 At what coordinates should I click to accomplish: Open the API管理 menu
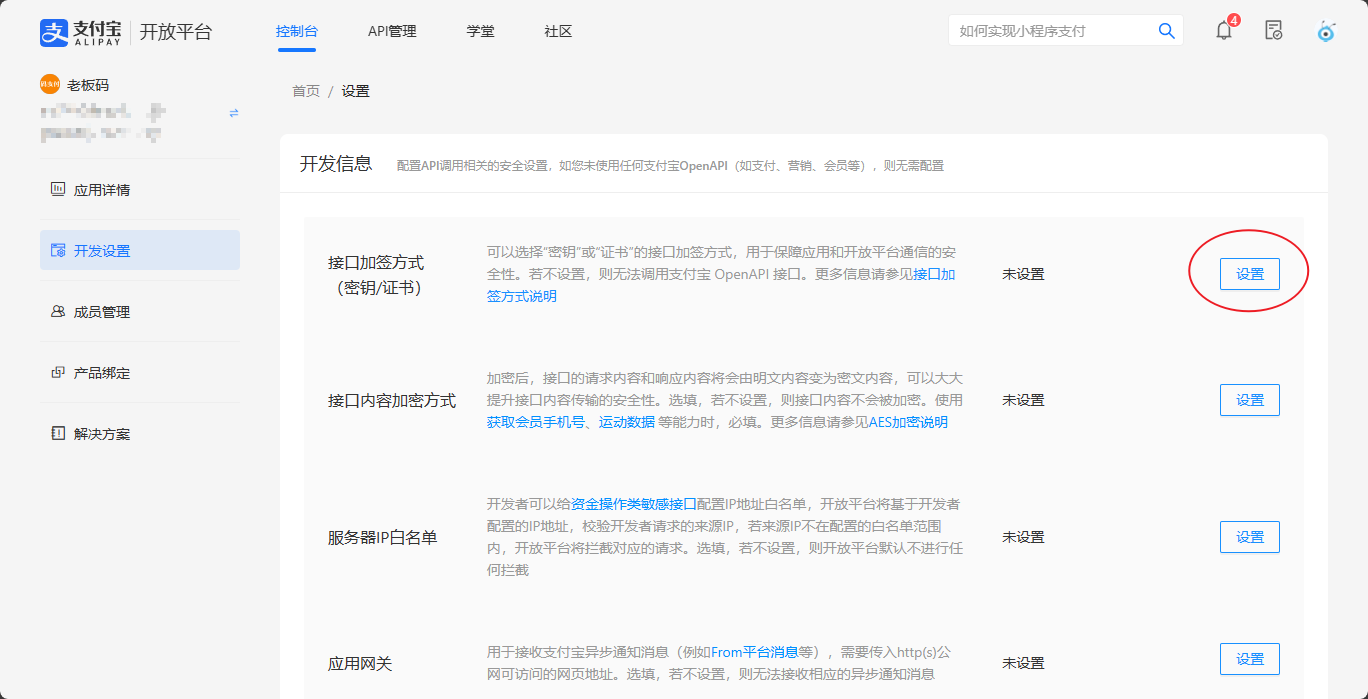(392, 31)
